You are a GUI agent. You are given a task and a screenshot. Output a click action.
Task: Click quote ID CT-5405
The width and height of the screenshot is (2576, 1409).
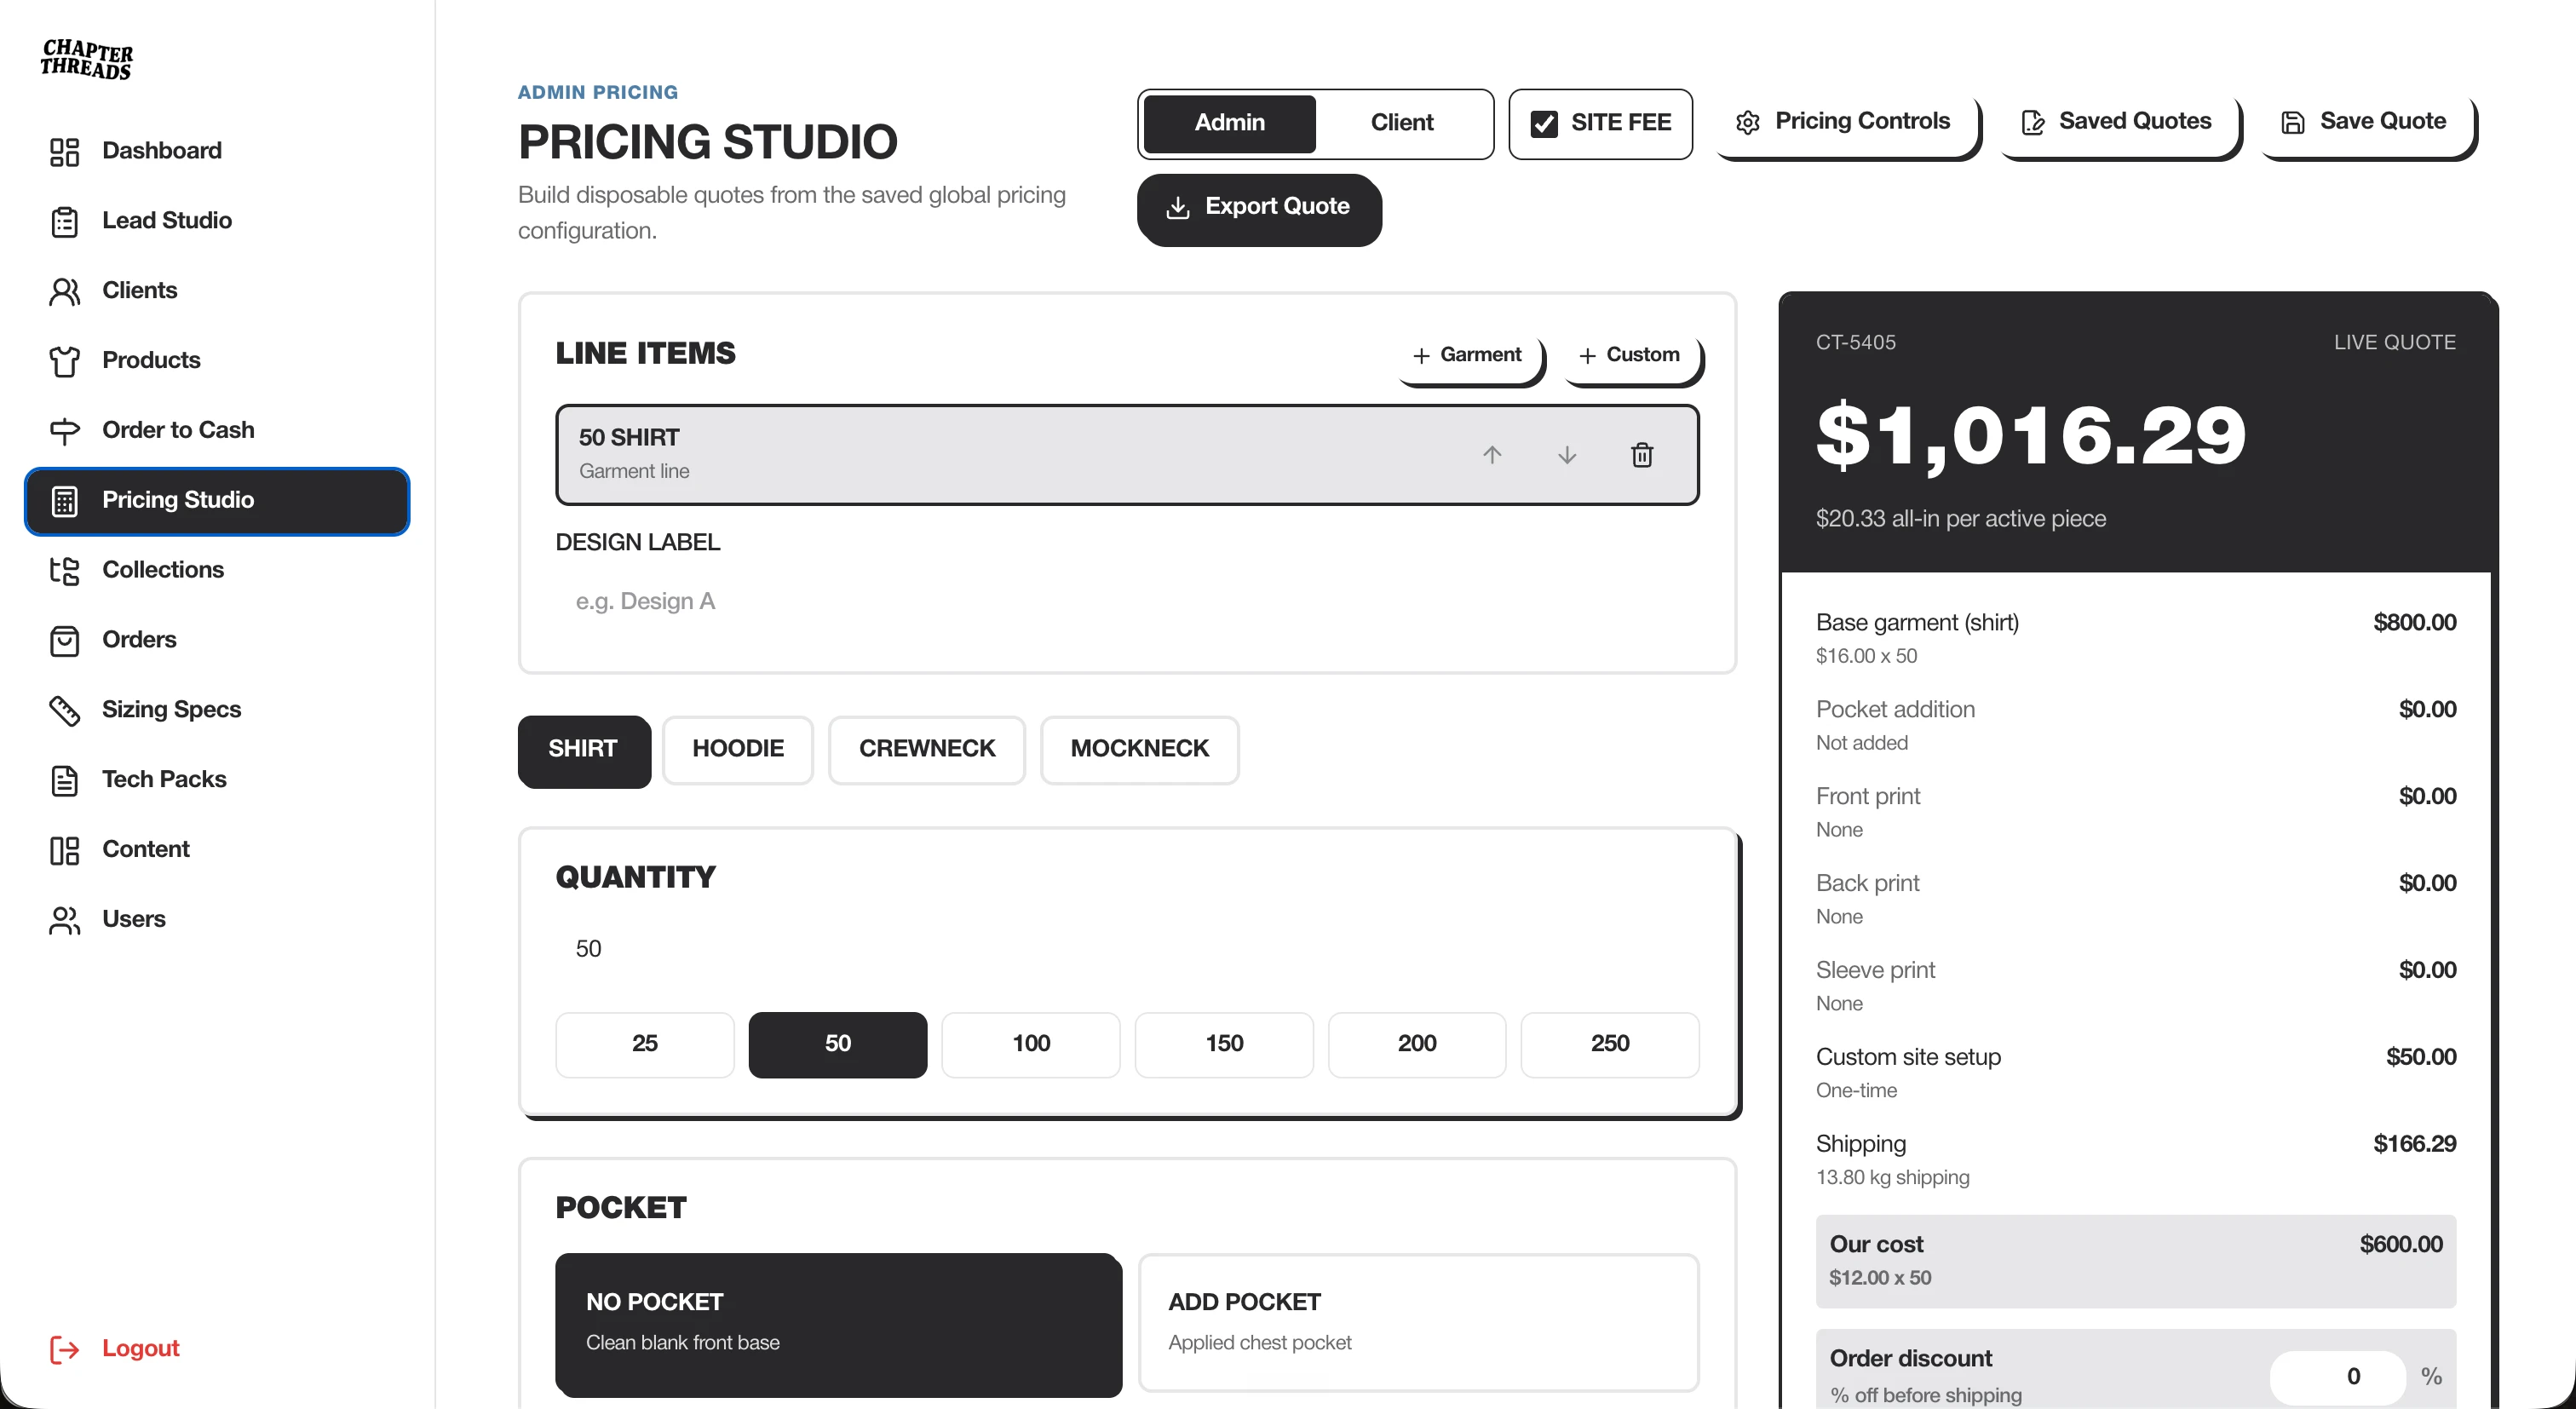pos(1856,343)
